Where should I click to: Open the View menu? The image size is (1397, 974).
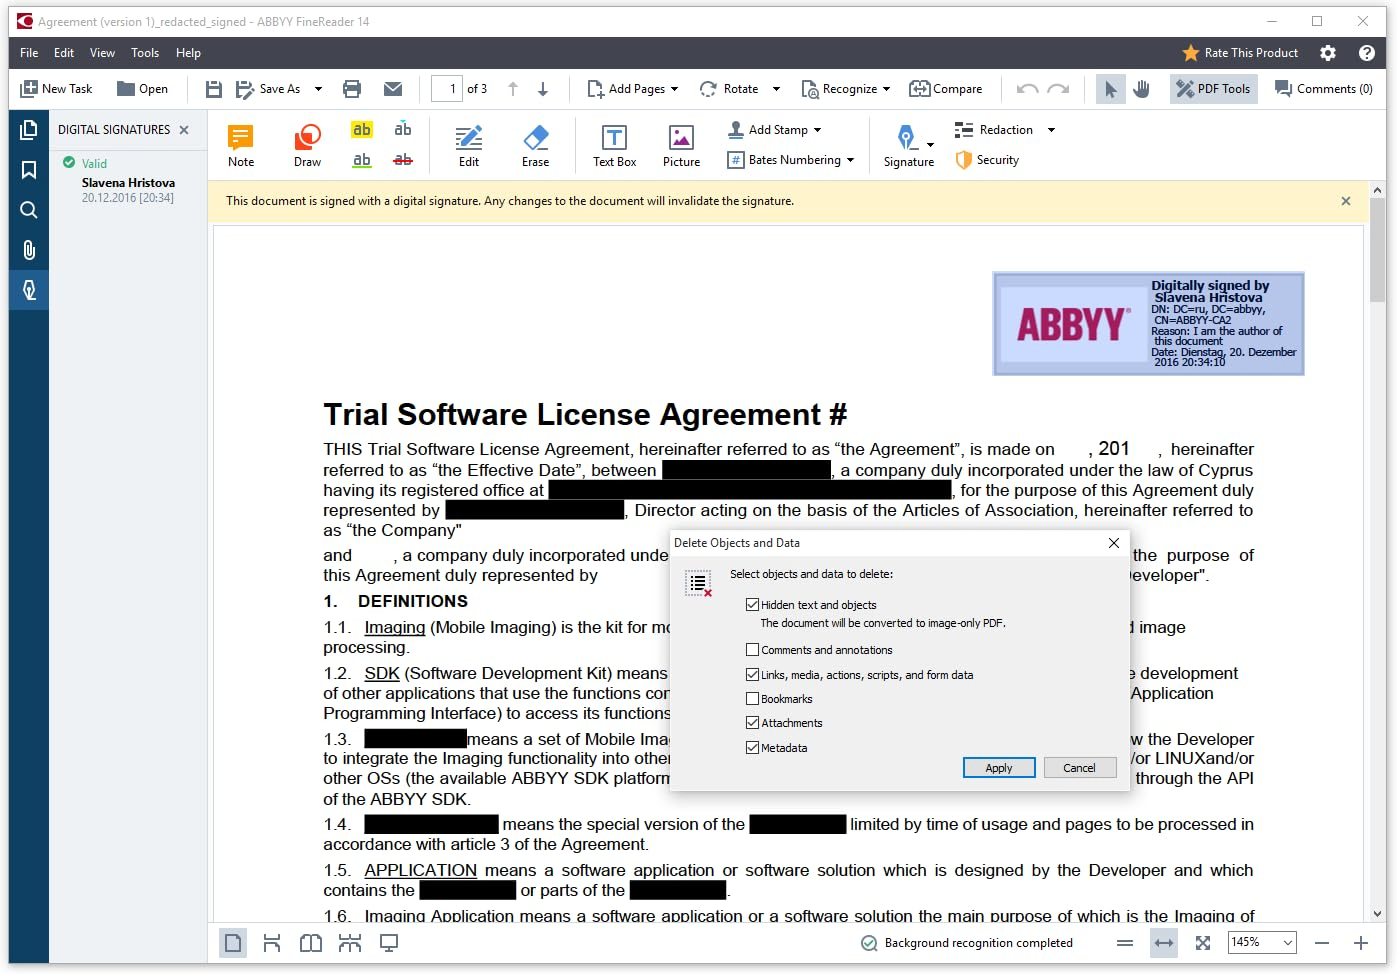point(102,53)
